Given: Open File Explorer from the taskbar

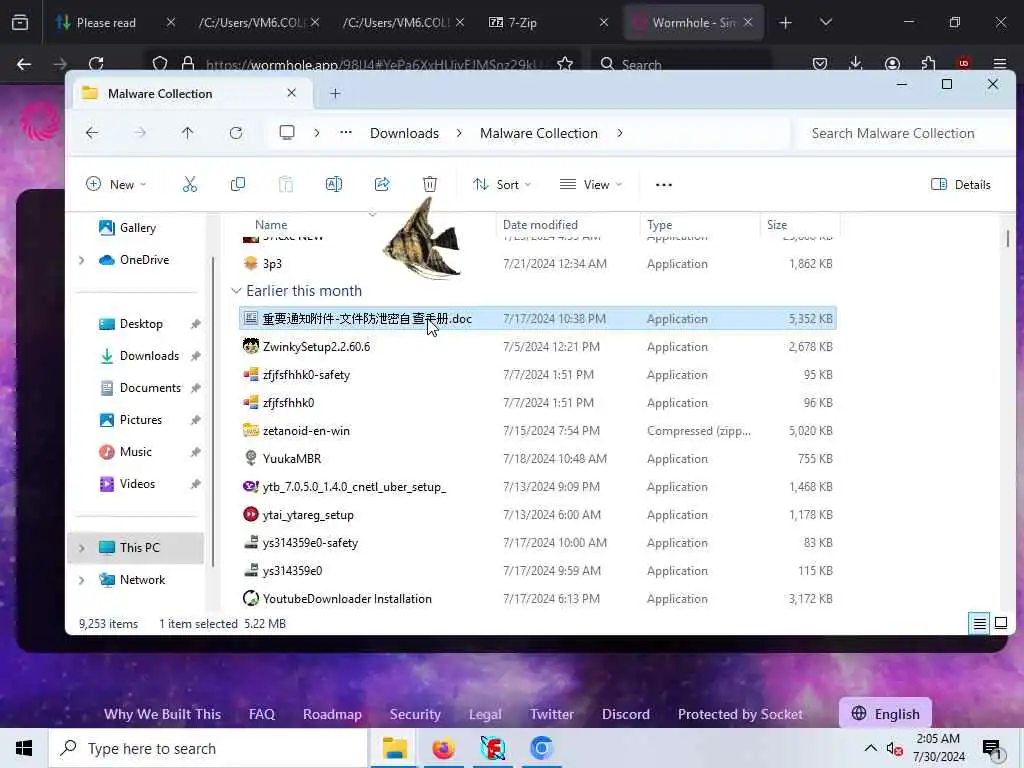Looking at the screenshot, I should (x=394, y=748).
